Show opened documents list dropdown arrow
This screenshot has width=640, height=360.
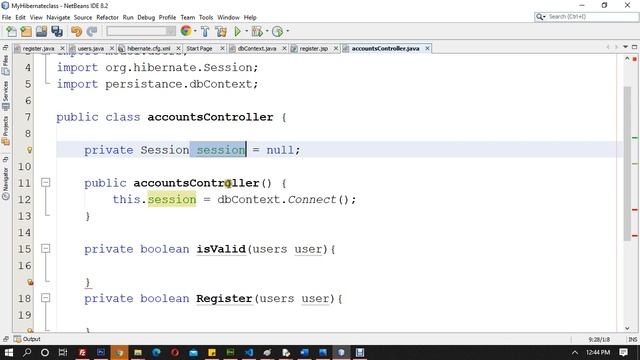click(625, 47)
